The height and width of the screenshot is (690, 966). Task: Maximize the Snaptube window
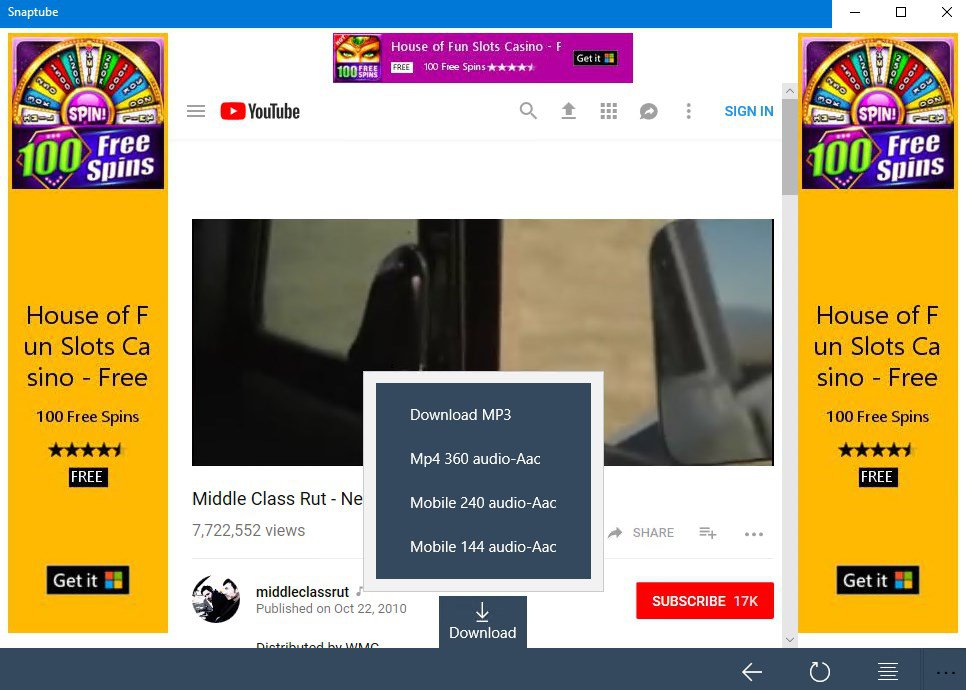901,12
